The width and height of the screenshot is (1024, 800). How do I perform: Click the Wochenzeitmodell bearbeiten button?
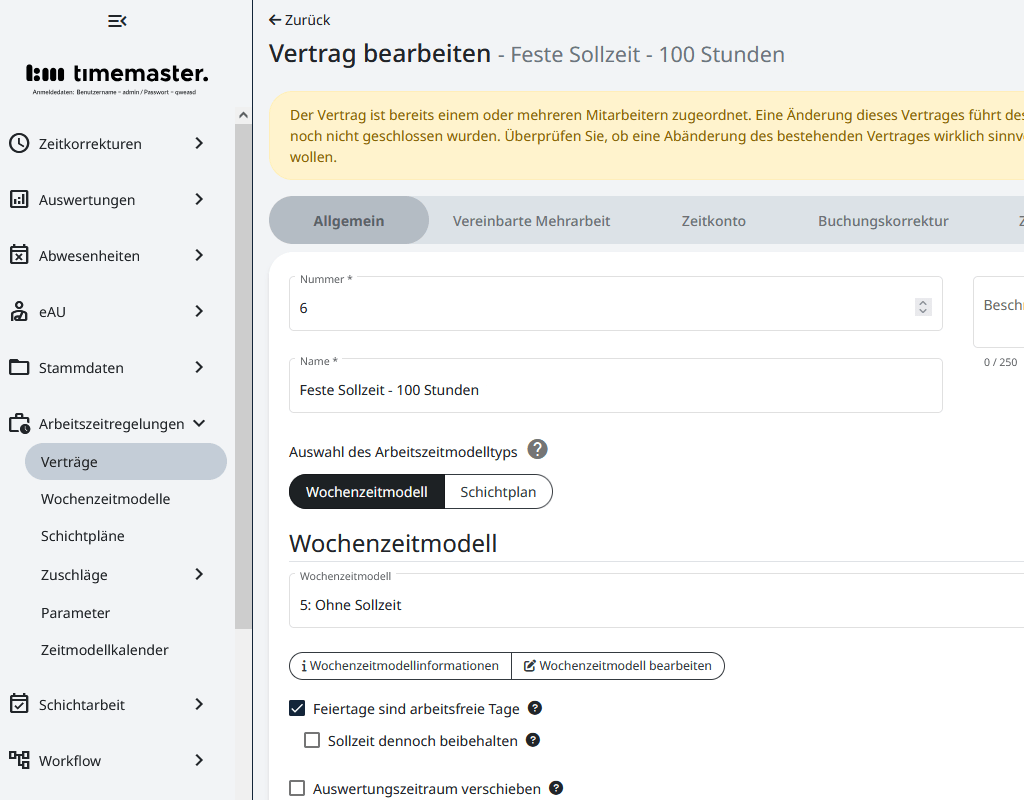(x=618, y=665)
